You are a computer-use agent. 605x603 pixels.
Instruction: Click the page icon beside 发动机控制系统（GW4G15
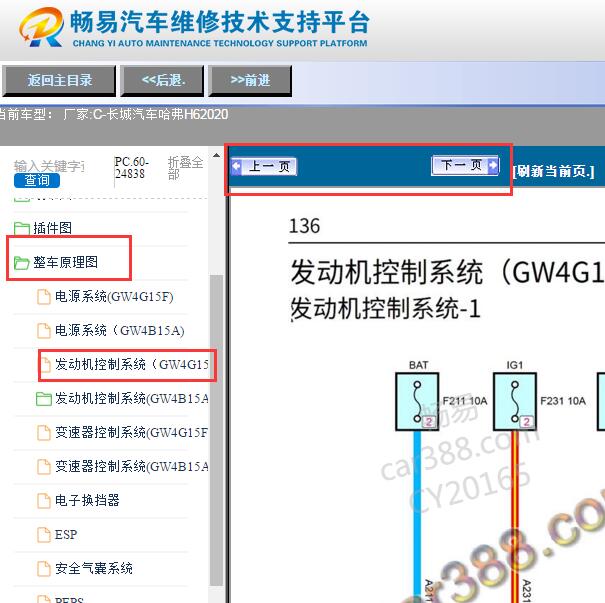click(x=46, y=365)
